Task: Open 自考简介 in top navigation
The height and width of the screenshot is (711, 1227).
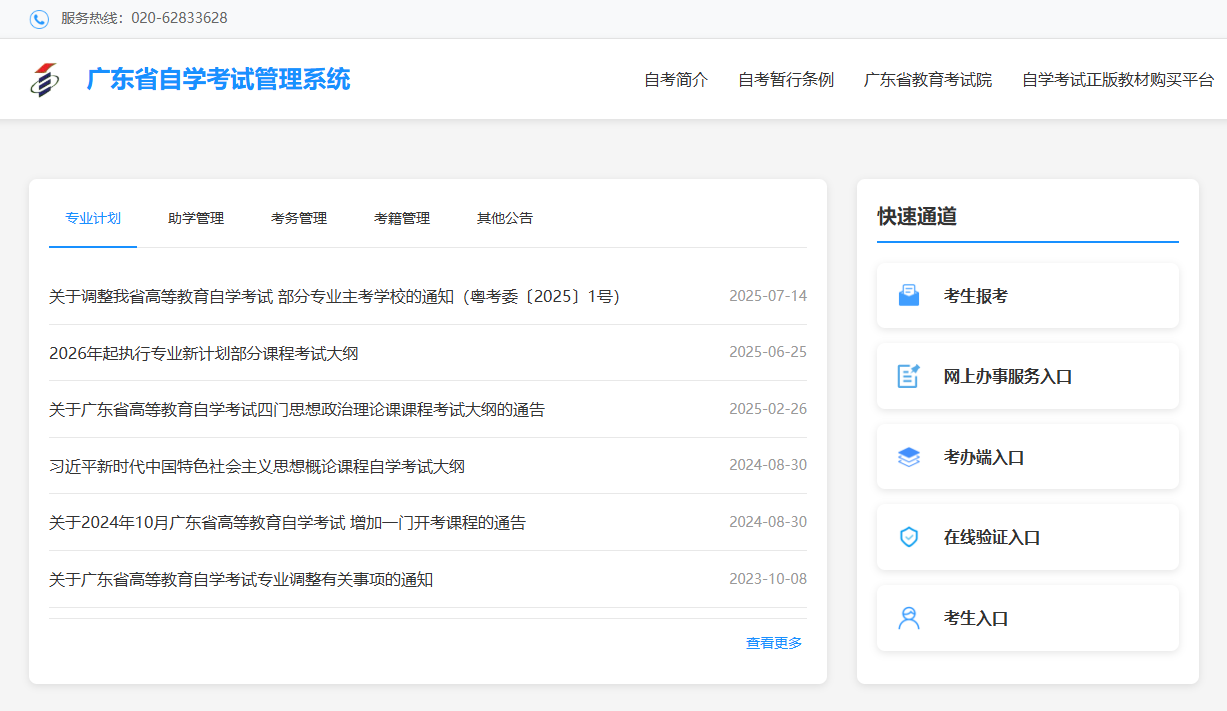Action: tap(676, 80)
